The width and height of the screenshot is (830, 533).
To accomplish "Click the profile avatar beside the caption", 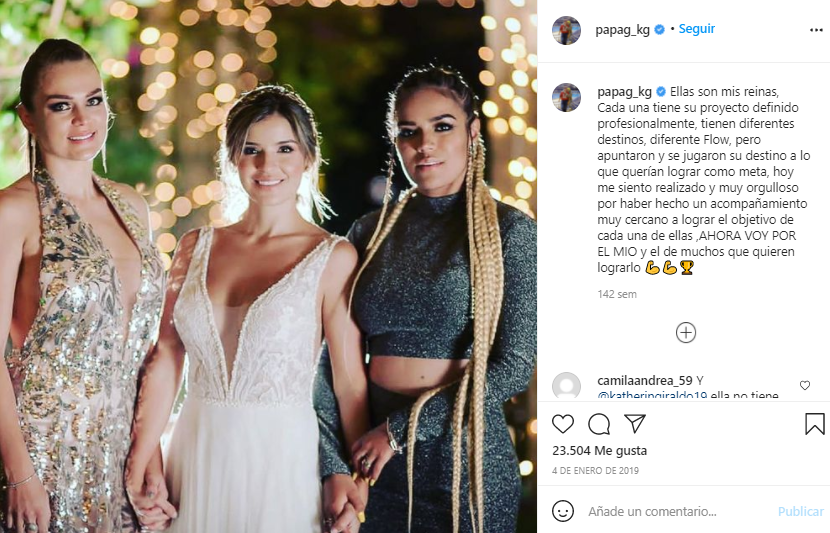I will point(566,97).
